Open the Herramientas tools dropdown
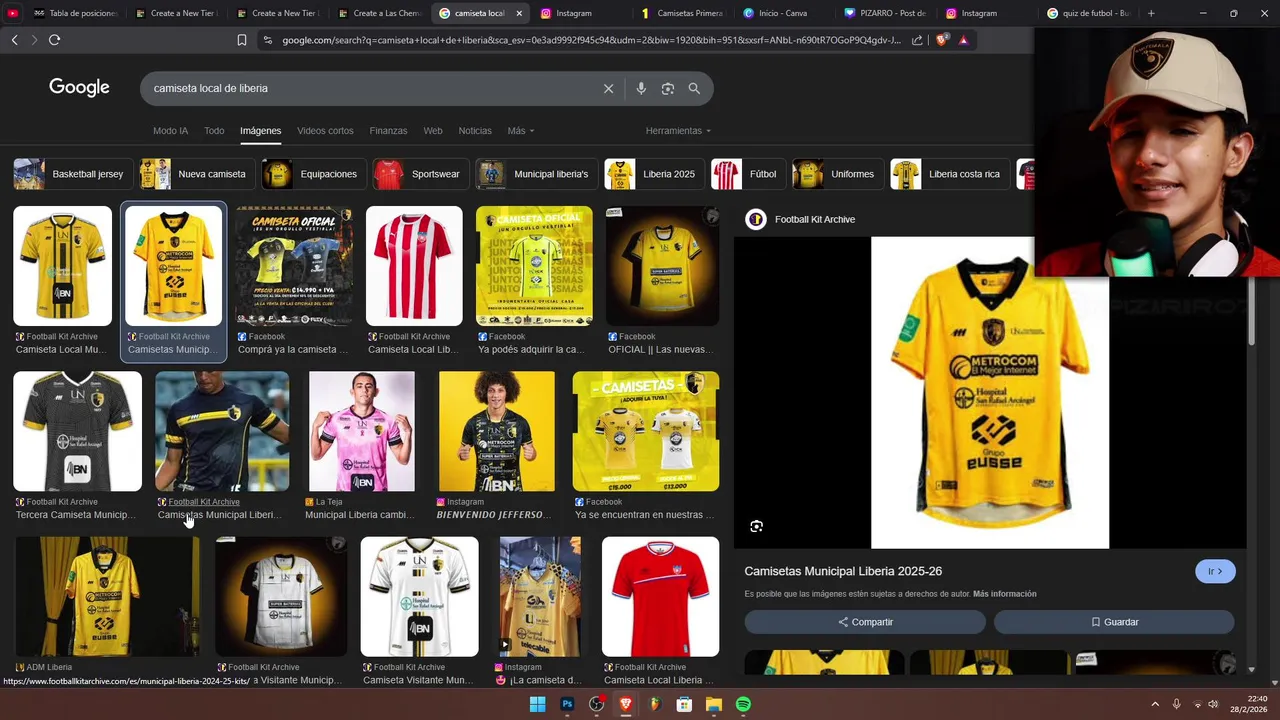The width and height of the screenshot is (1280, 720). tap(678, 131)
